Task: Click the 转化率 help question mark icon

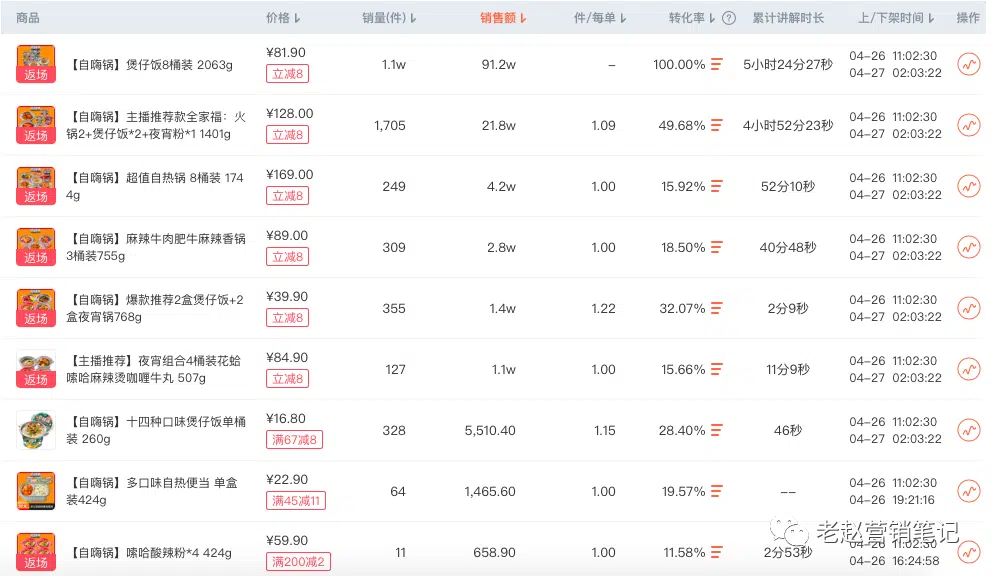Action: (x=729, y=18)
